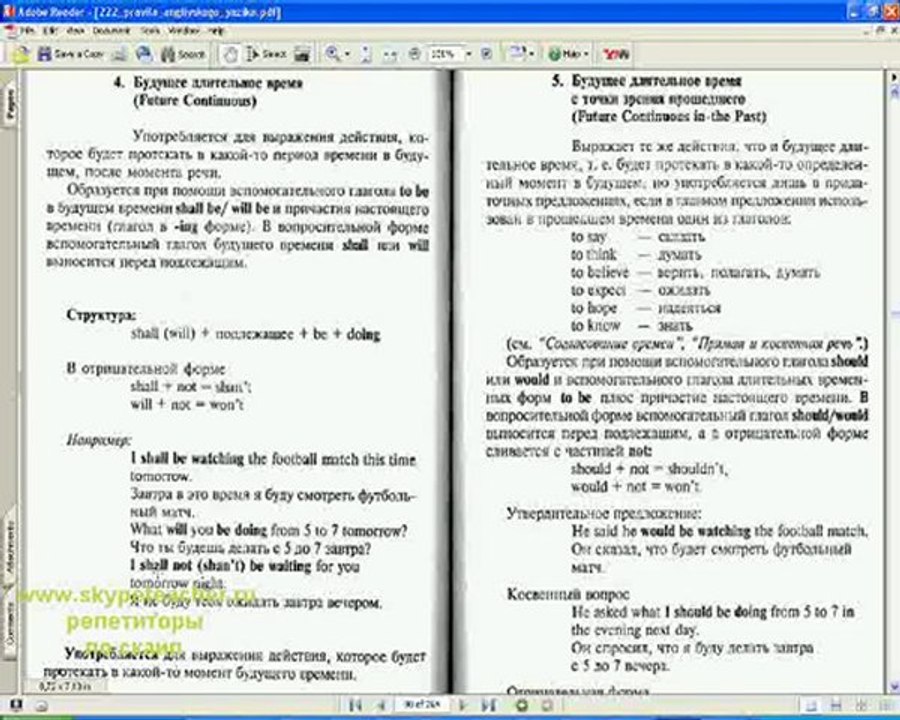The width and height of the screenshot is (900, 720).
Task: Select the Hand tool
Action: coord(231,55)
